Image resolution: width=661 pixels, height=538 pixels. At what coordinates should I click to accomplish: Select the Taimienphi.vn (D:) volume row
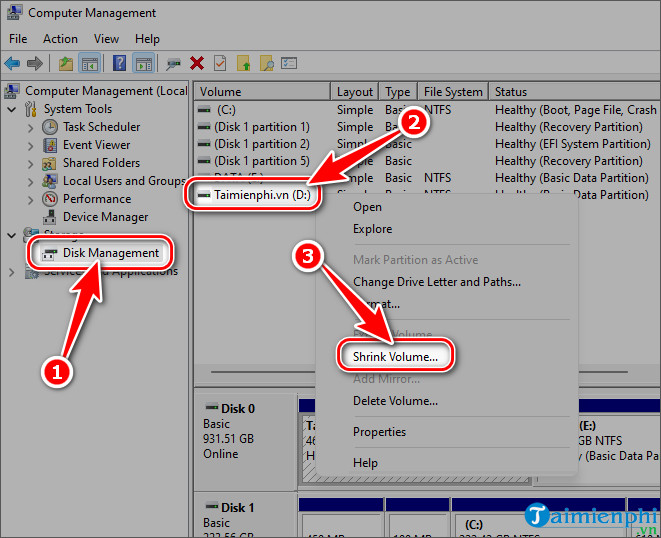click(x=254, y=195)
